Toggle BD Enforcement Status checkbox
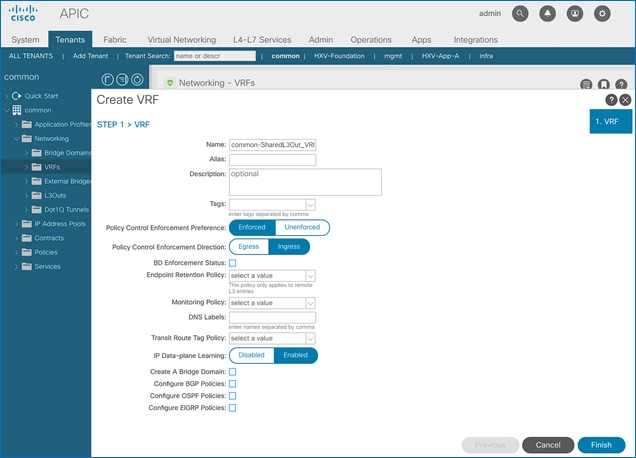 point(232,263)
